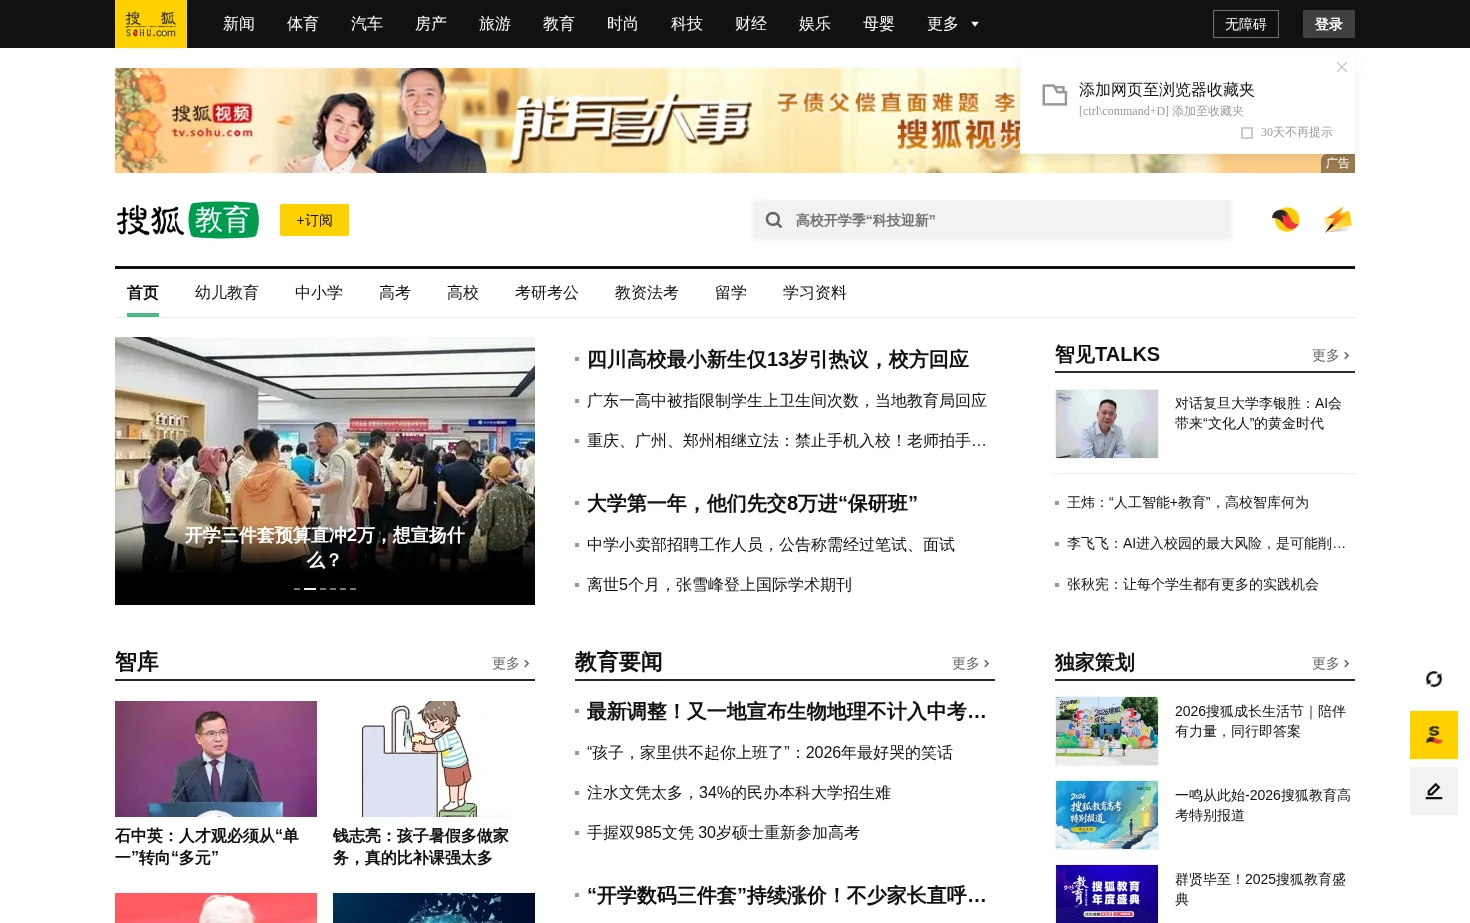Open article 中学小卖部招聘工作人员

771,545
